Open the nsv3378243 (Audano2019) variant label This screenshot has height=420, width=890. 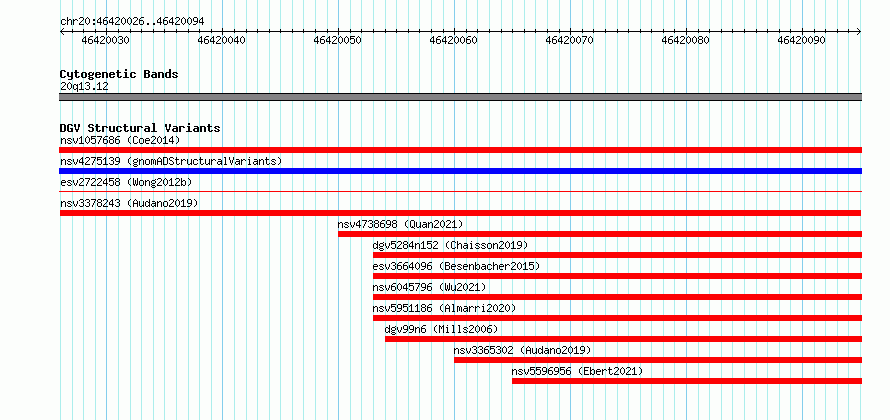pyautogui.click(x=129, y=203)
